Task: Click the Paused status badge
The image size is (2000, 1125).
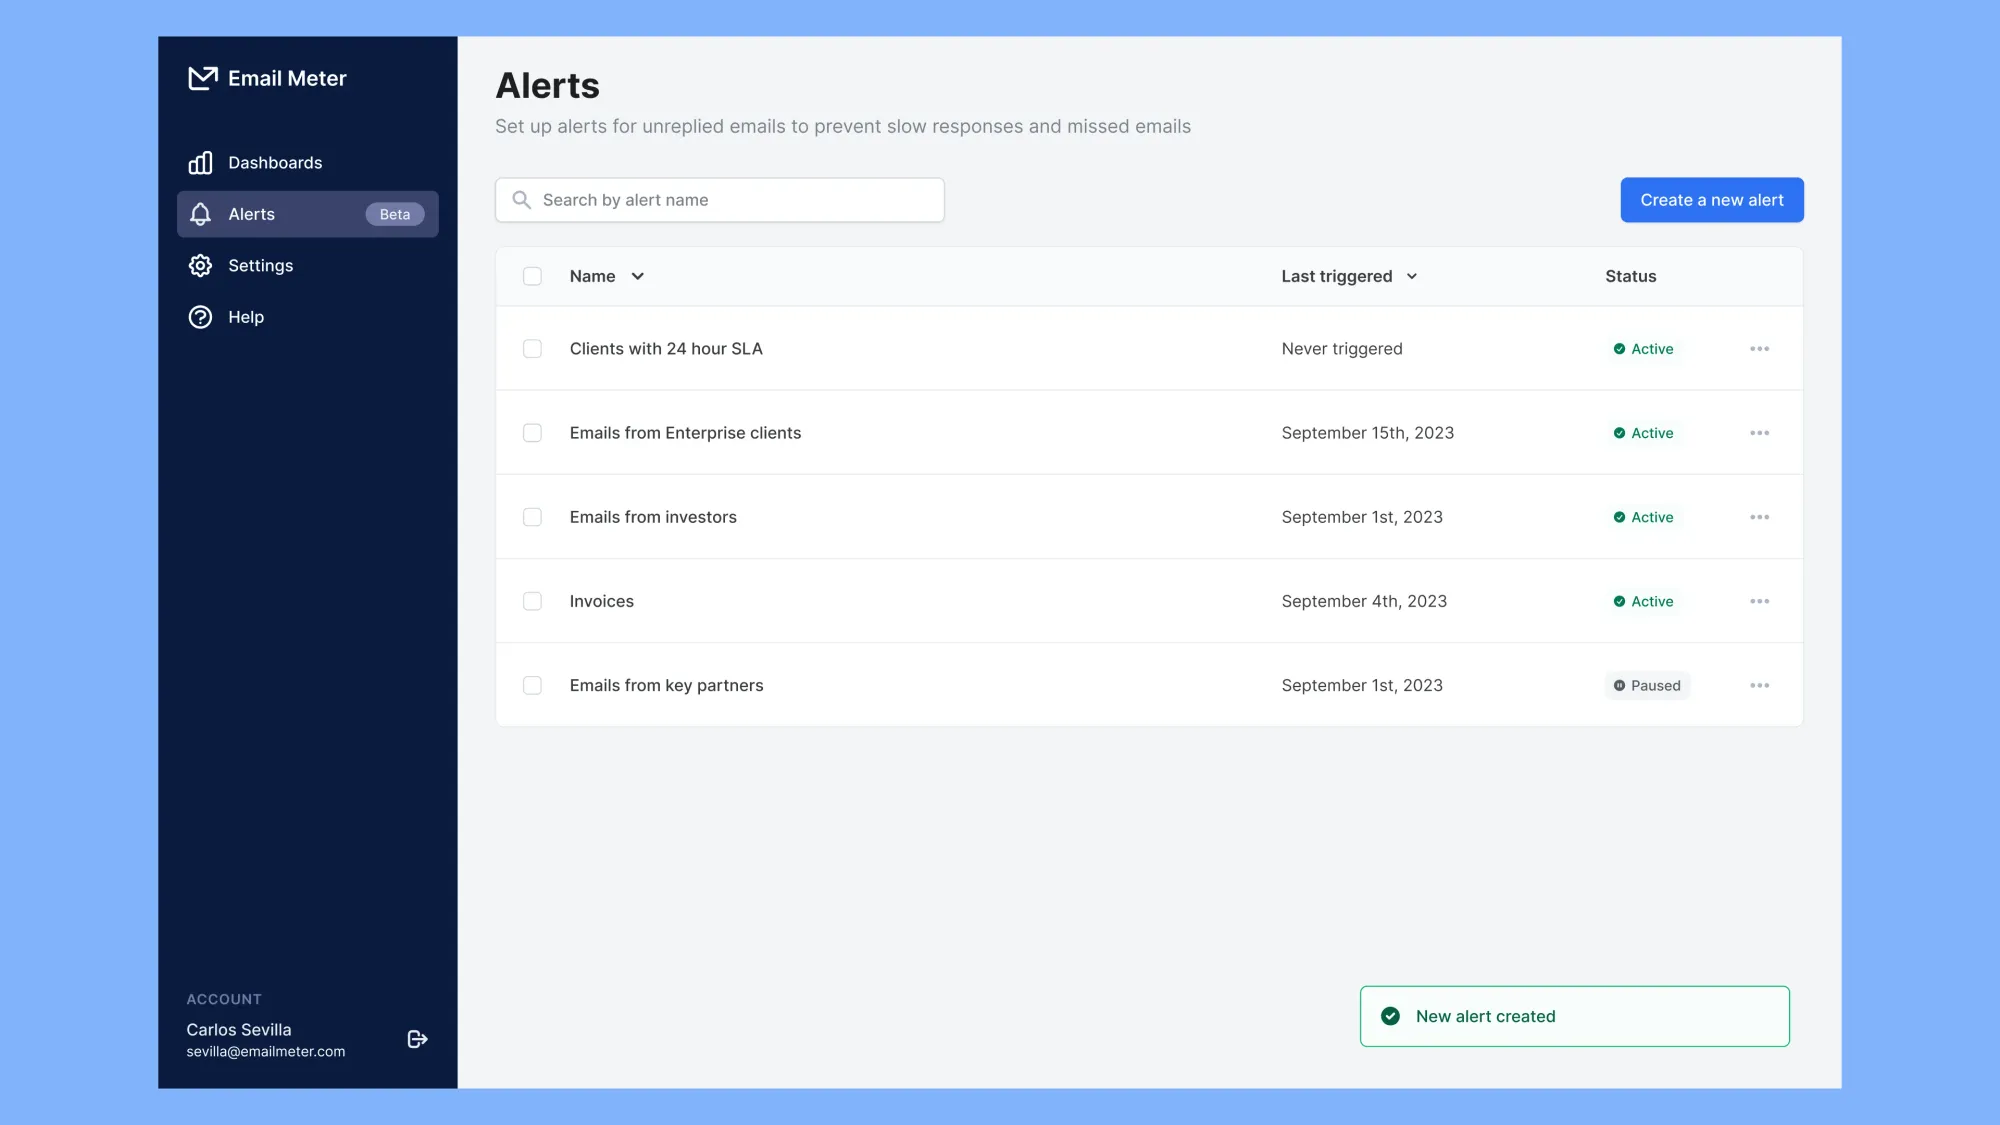Action: click(x=1647, y=685)
